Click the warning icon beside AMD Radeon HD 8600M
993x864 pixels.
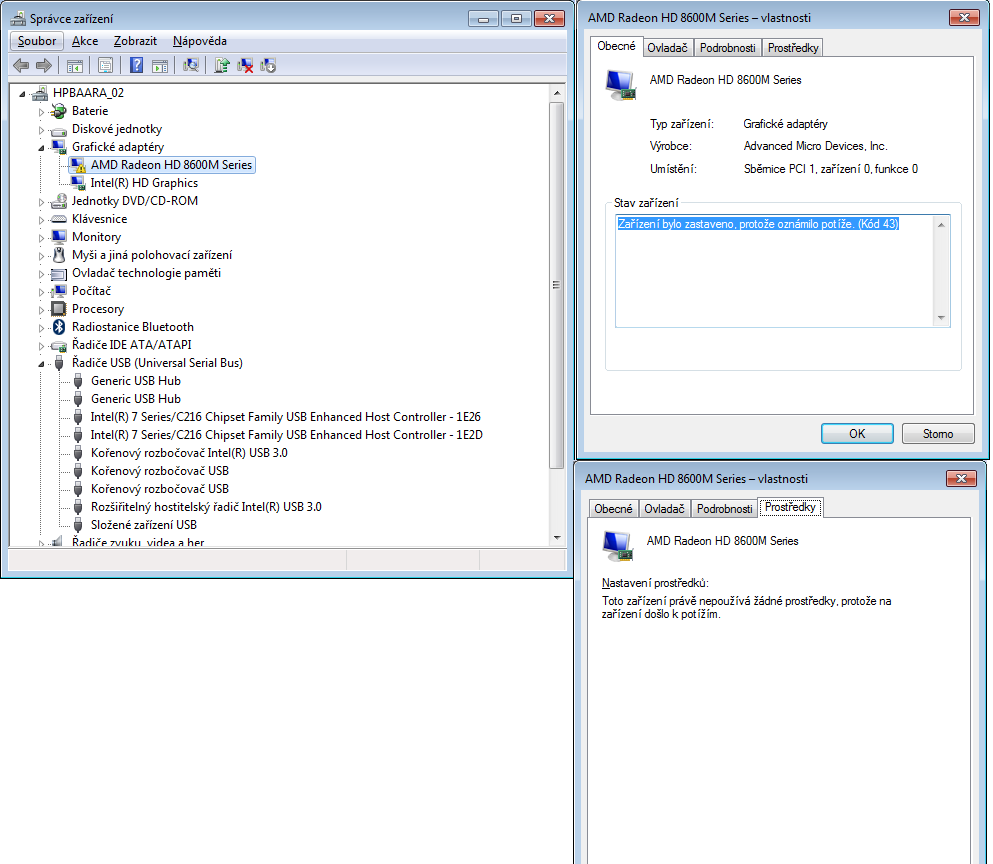(78, 165)
